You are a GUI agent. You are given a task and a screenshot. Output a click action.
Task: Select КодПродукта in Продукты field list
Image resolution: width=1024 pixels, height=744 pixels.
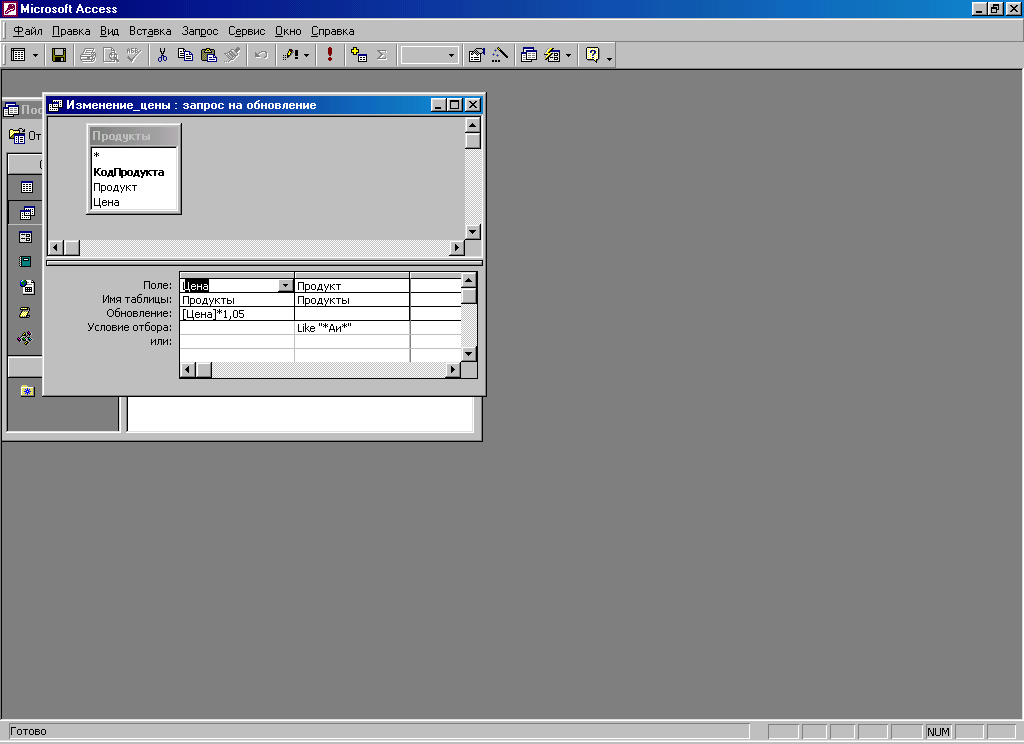pyautogui.click(x=129, y=172)
